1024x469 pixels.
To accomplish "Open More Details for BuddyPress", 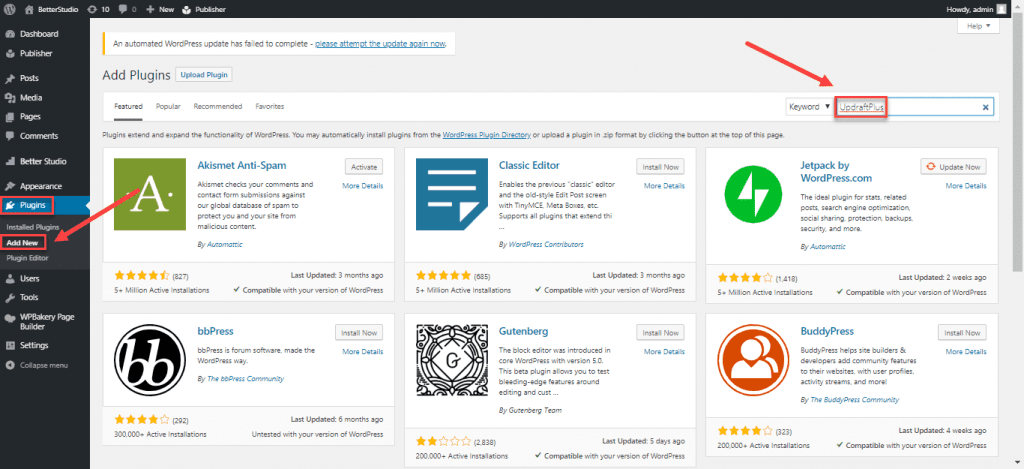I will coord(966,351).
